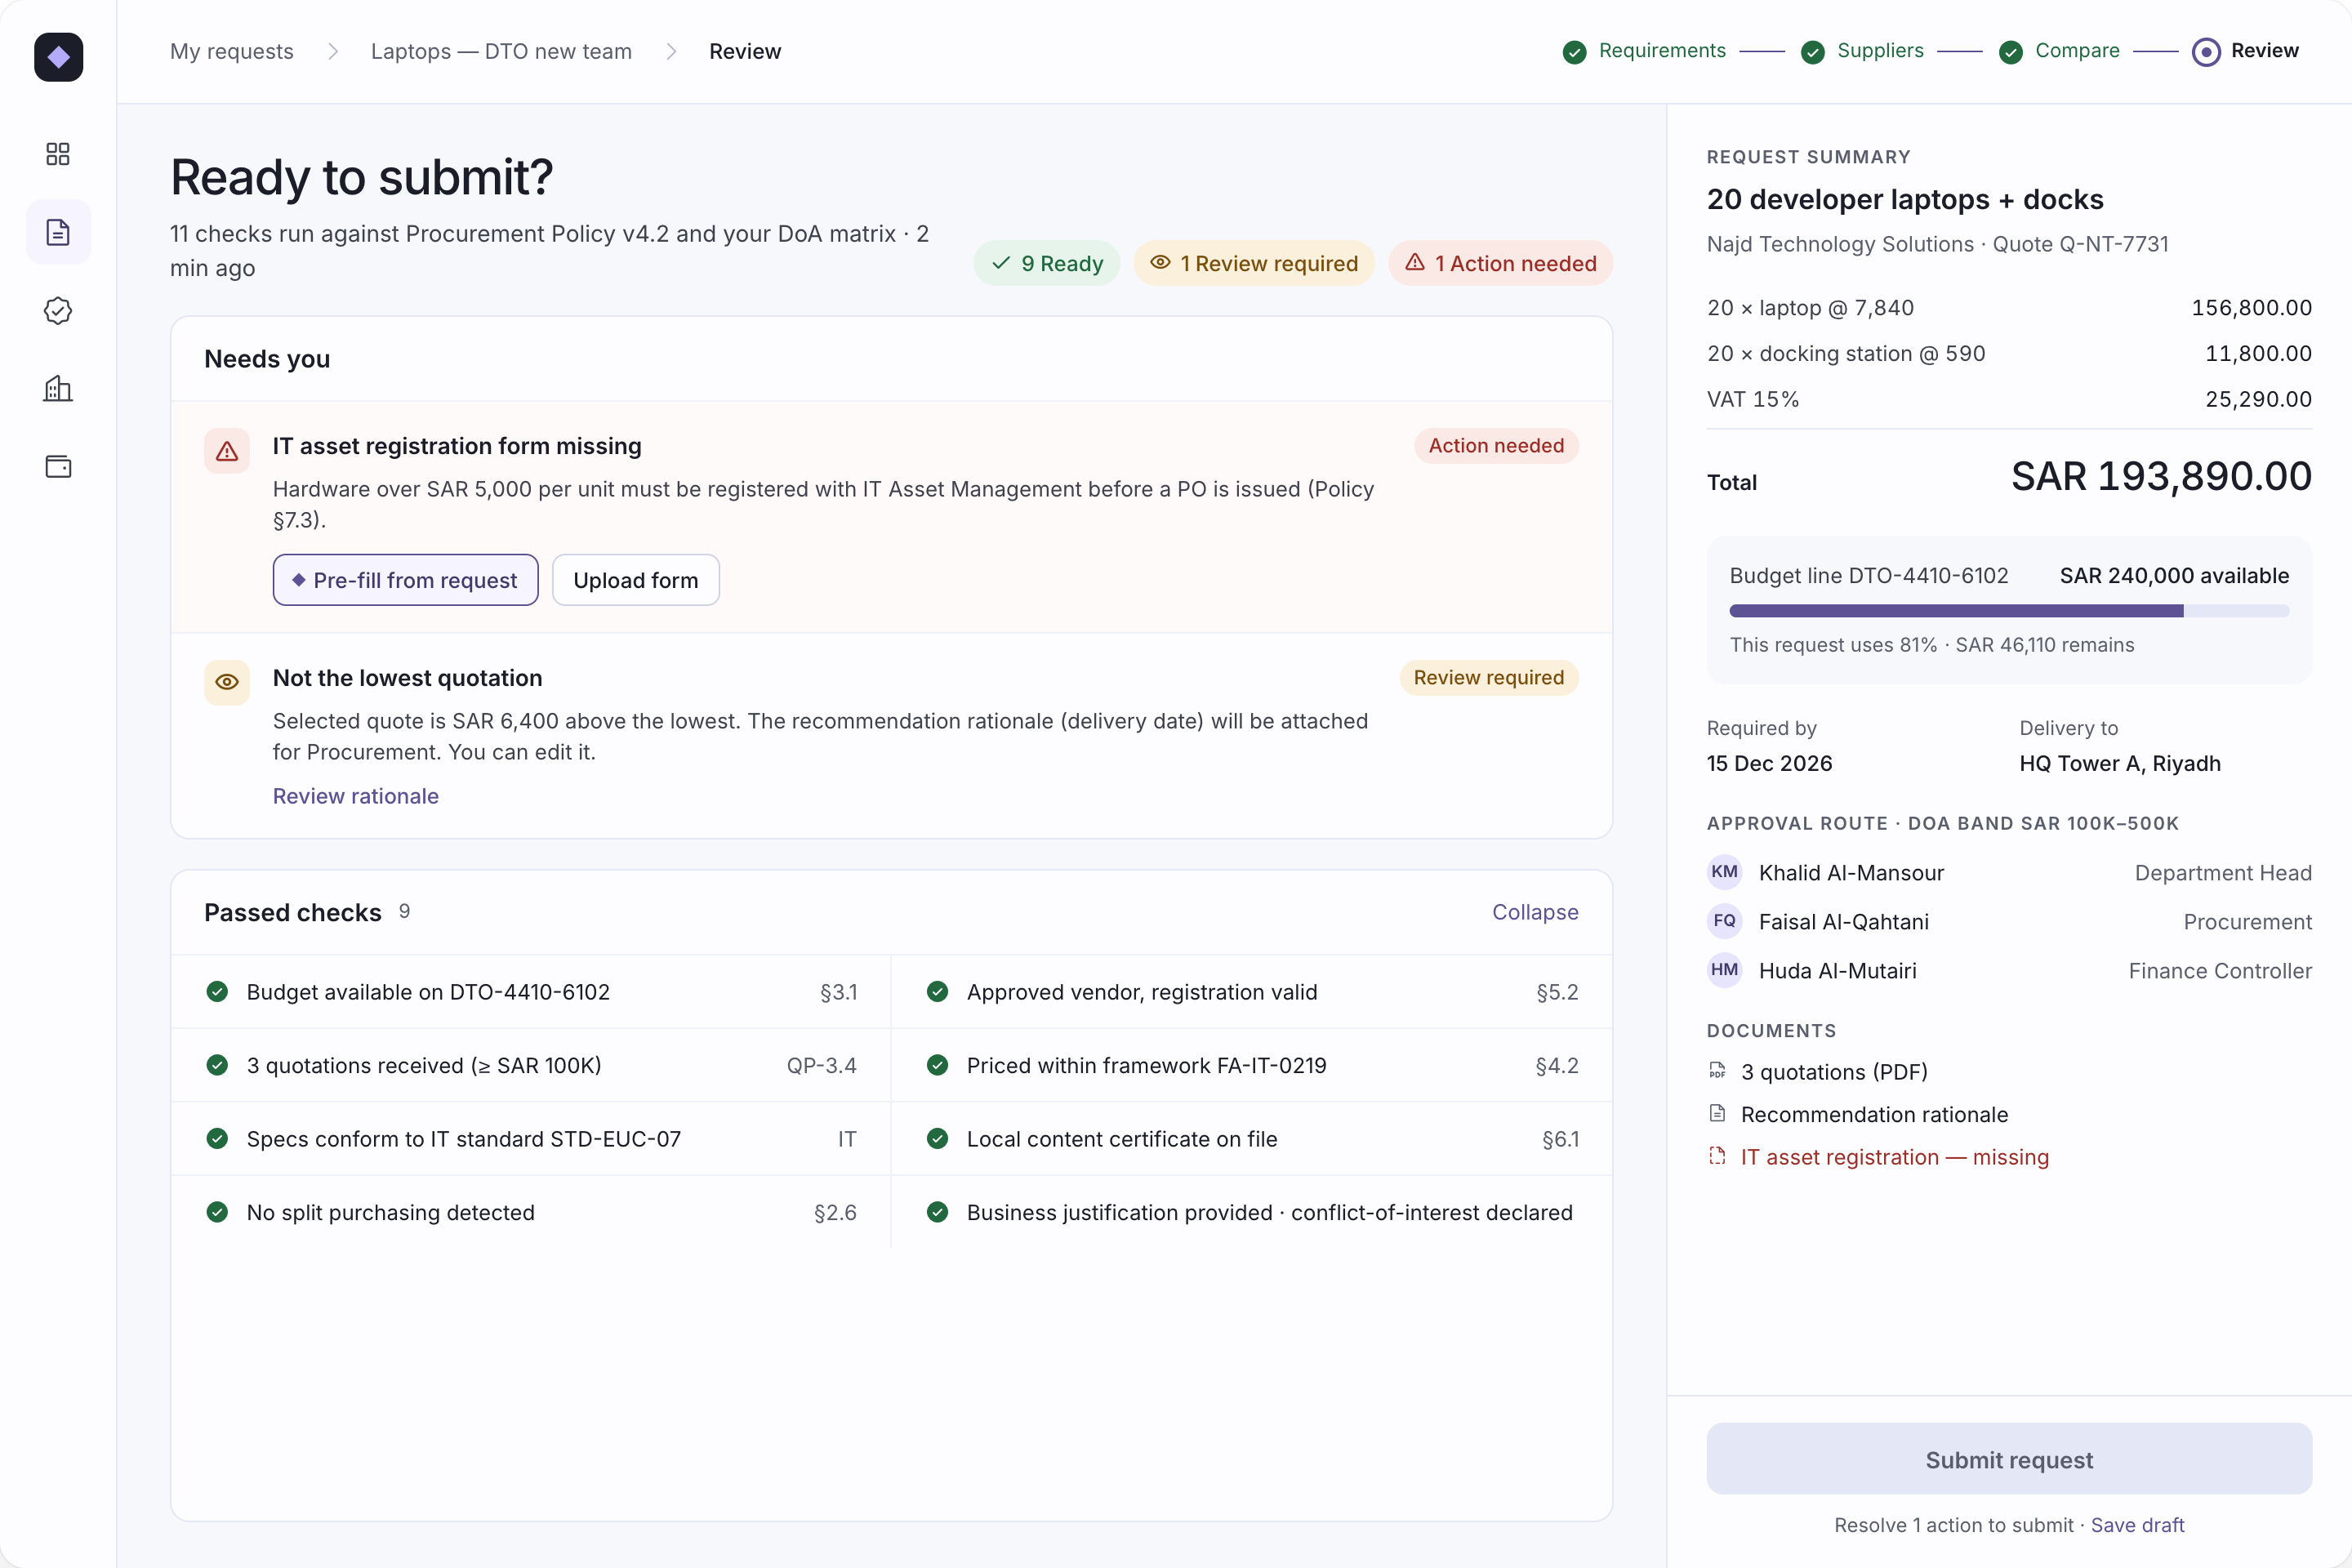
Task: Click Pre-fill from request button
Action: (x=405, y=580)
